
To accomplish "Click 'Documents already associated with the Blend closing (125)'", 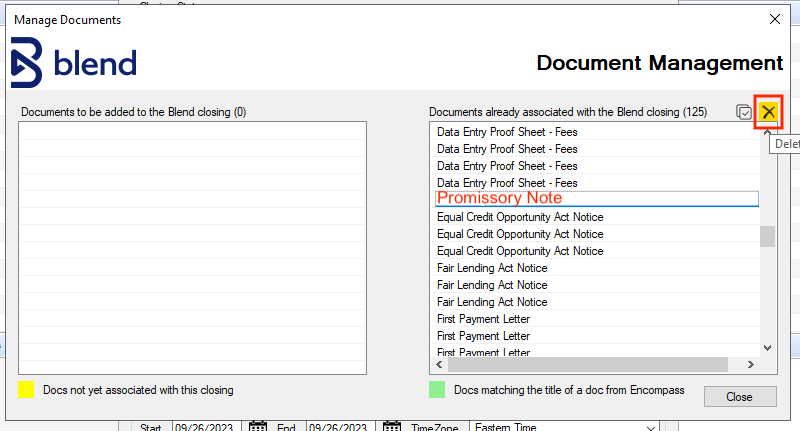I will point(568,112).
